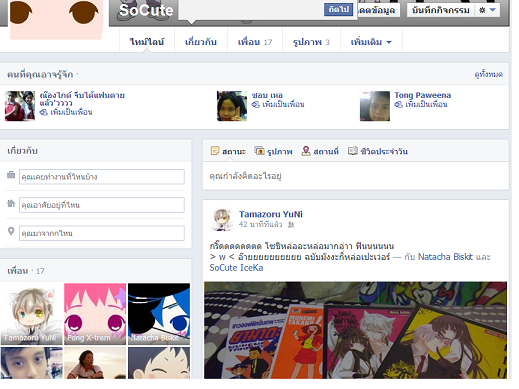
Task: Click Tamazoru YuNi post avatar
Action: [x=222, y=220]
